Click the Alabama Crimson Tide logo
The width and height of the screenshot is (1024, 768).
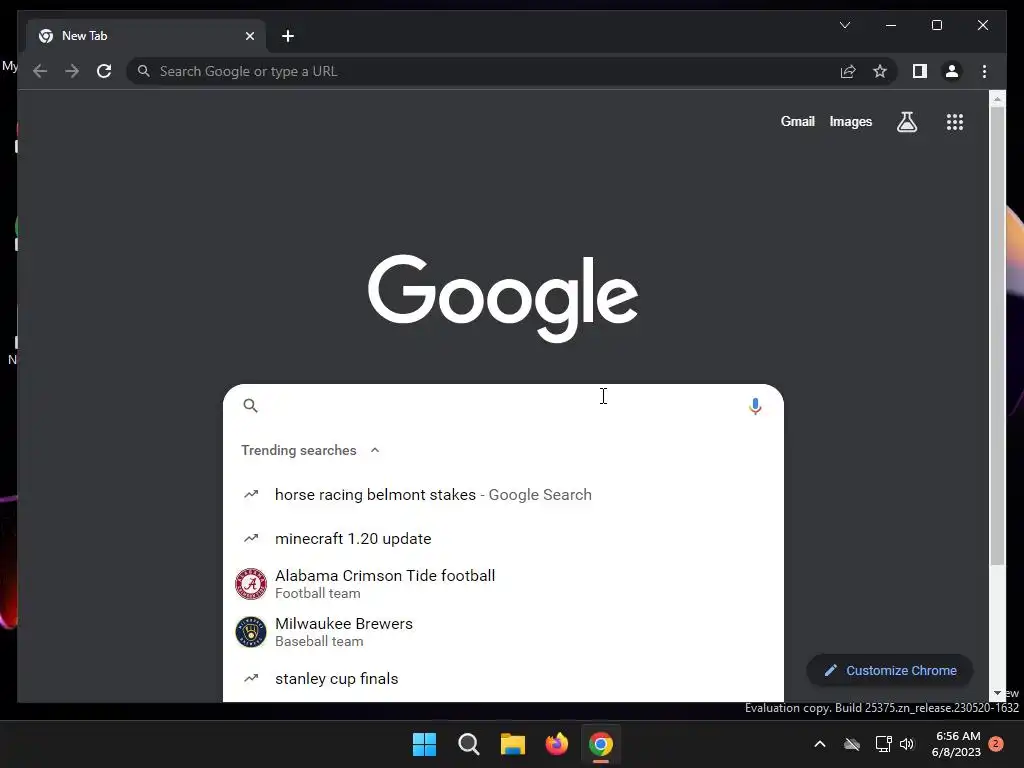[251, 584]
